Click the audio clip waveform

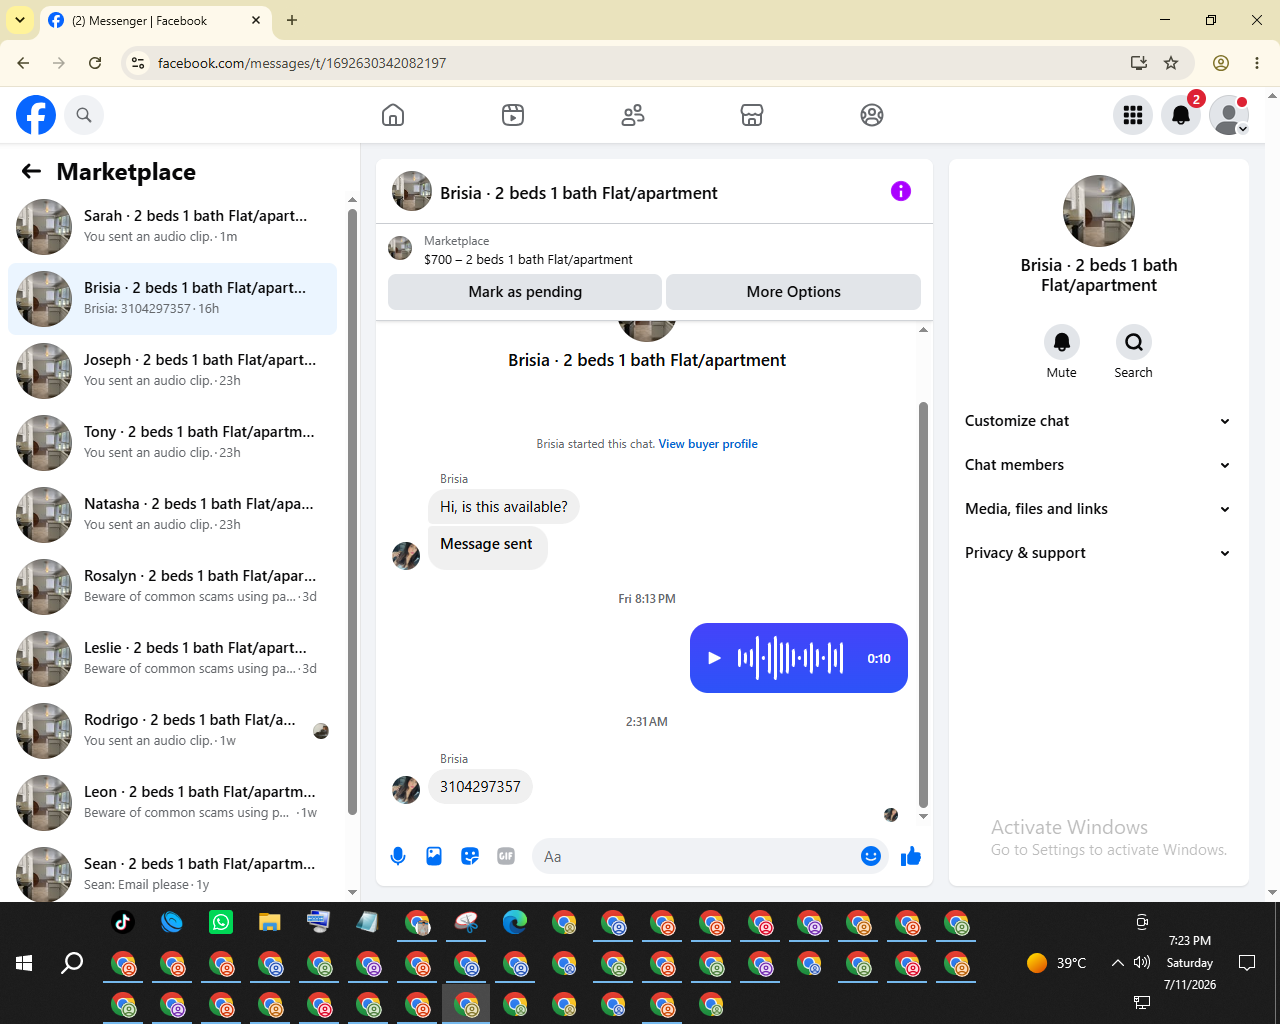click(790, 658)
